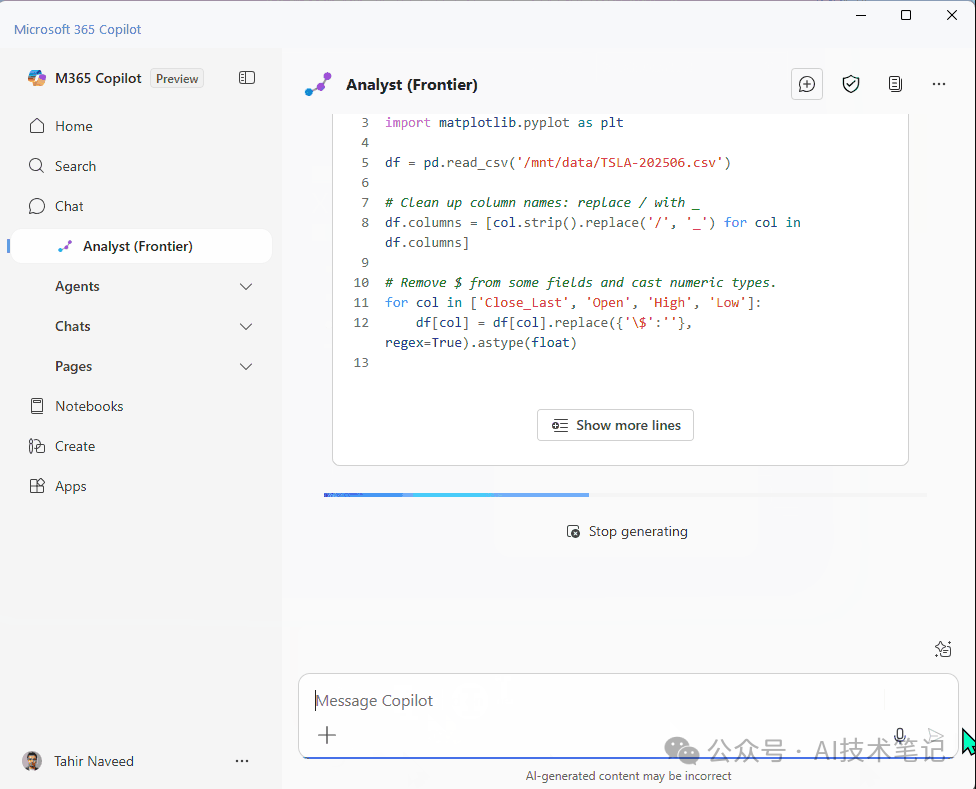Click the Analyst (Frontier) agent logo in header
The height and width of the screenshot is (789, 976).
[318, 85]
